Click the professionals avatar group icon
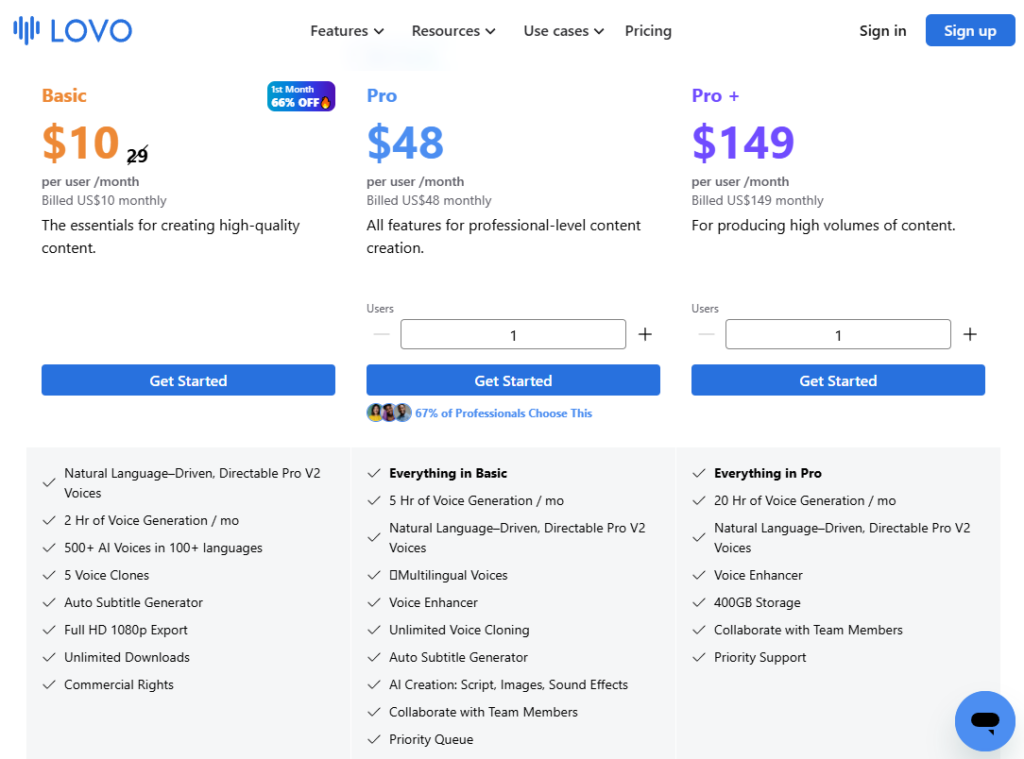This screenshot has width=1024, height=759. (x=389, y=413)
